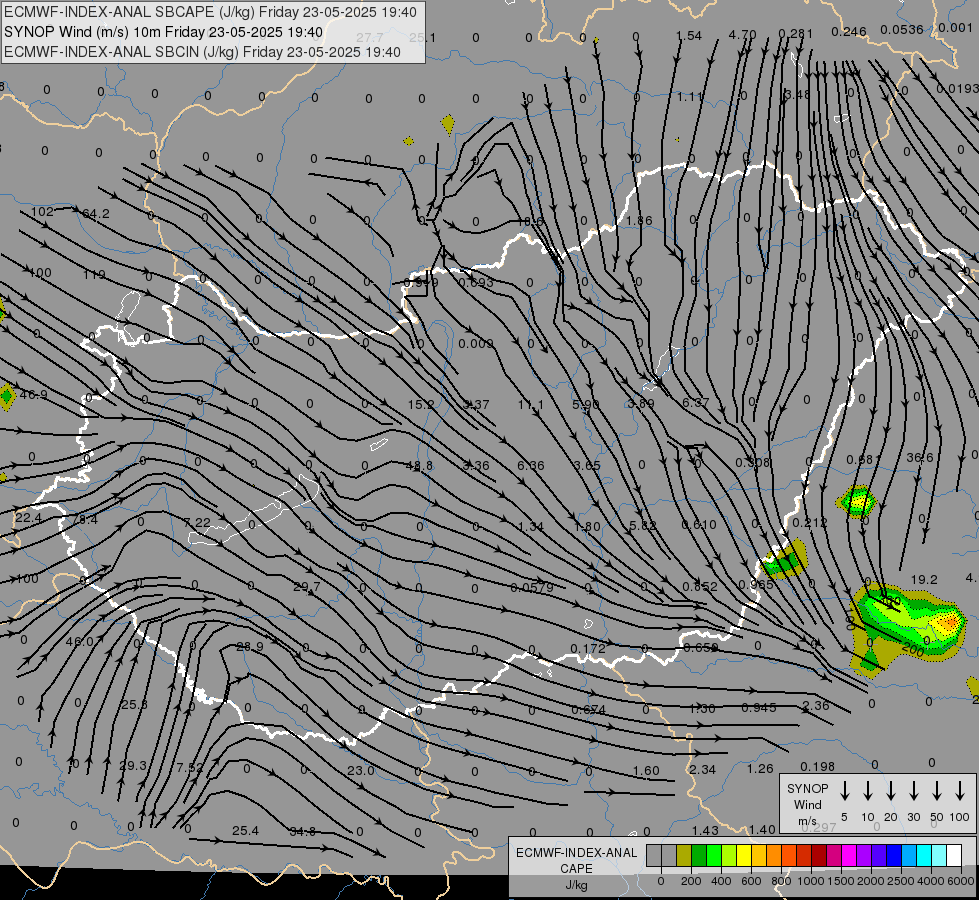Viewport: 979px width, 900px height.
Task: Pick the orange swatch above 800 label
Action: coord(774,856)
